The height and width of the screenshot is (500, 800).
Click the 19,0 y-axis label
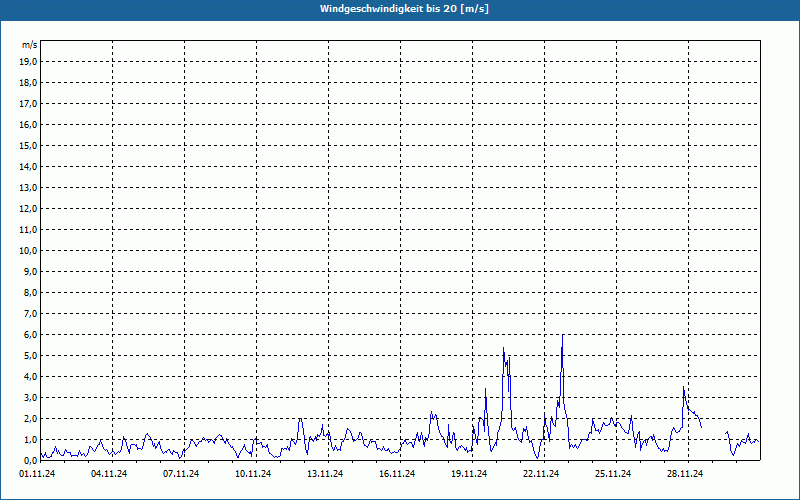pyautogui.click(x=29, y=62)
